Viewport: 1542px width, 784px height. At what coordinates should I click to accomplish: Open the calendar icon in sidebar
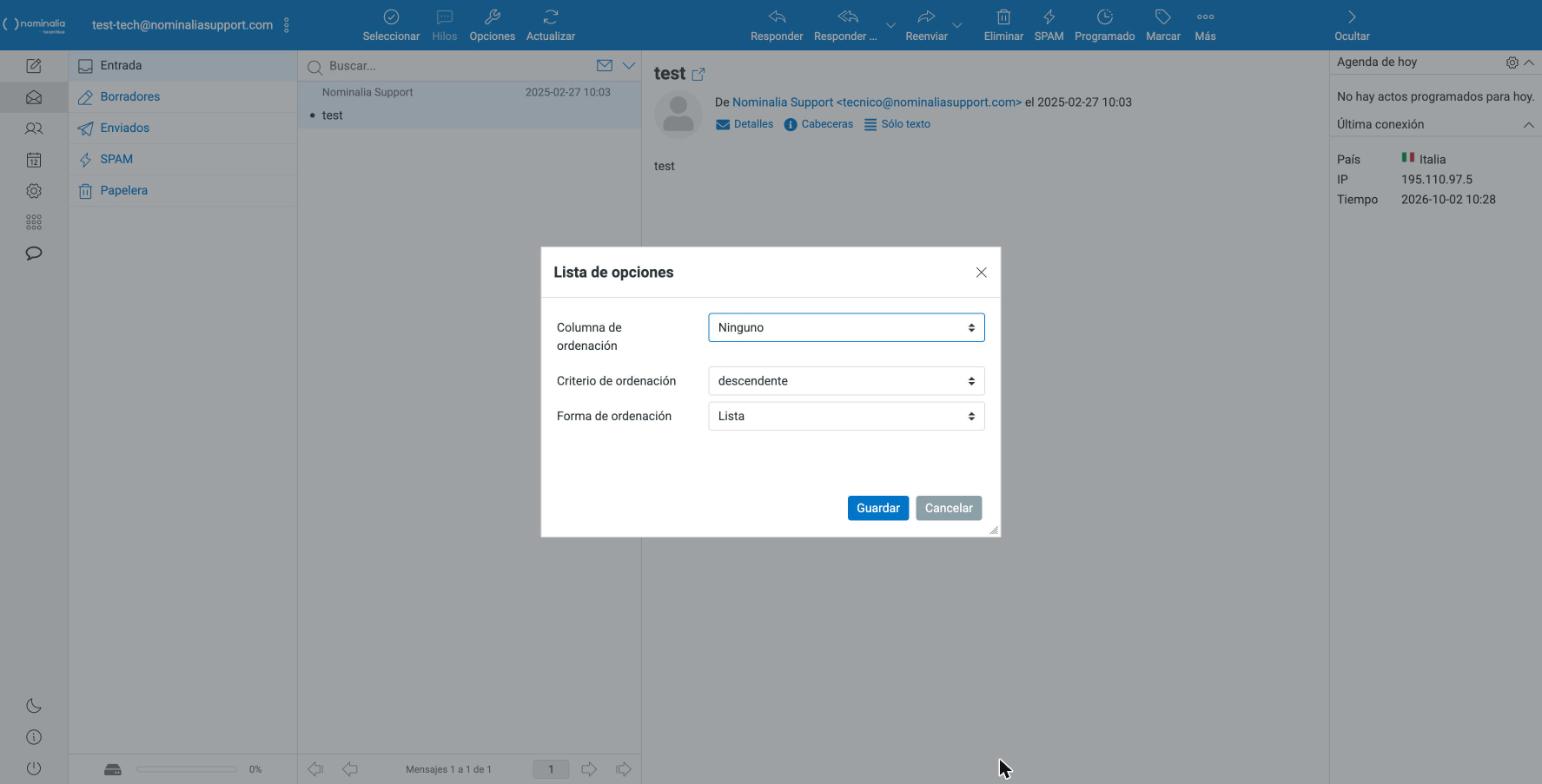click(x=33, y=159)
